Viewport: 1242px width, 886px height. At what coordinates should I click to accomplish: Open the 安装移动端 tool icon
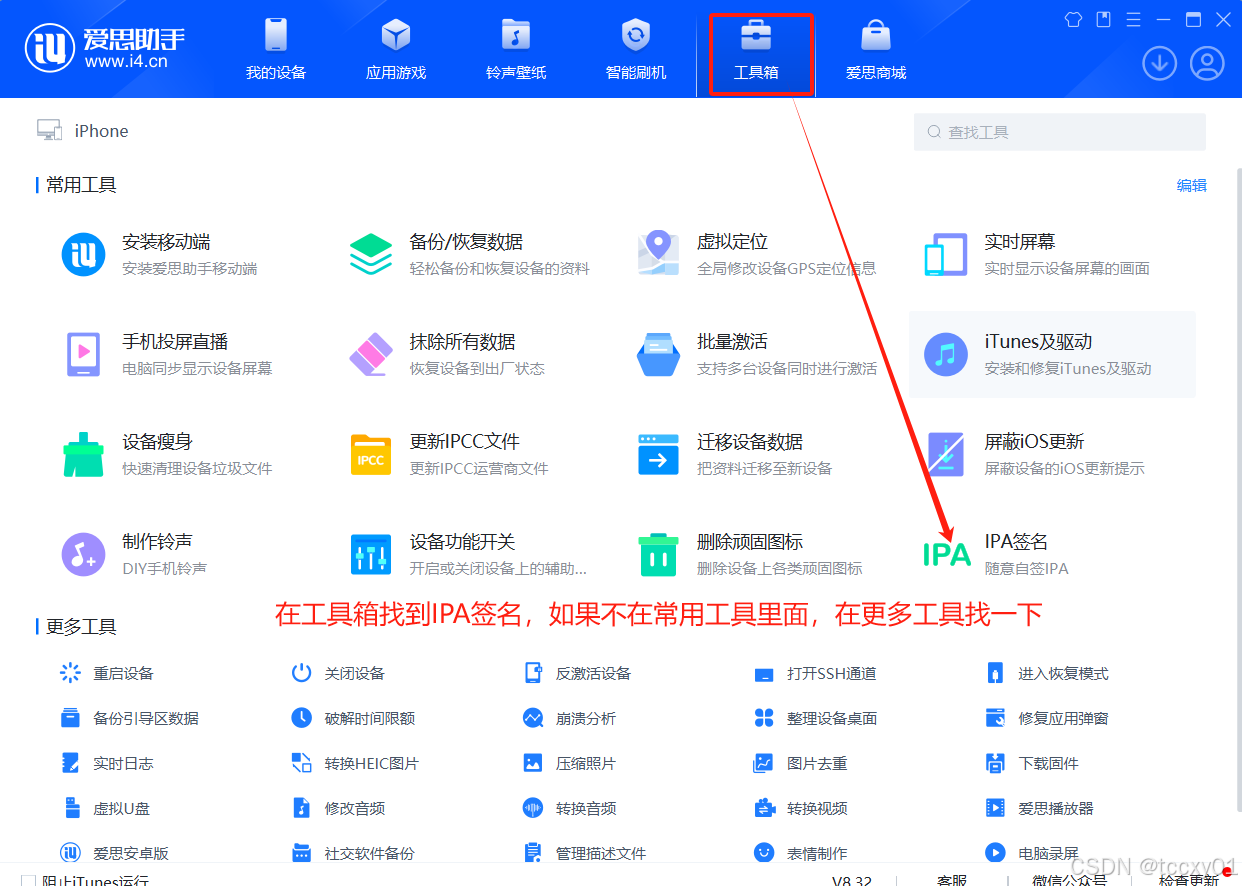(83, 254)
